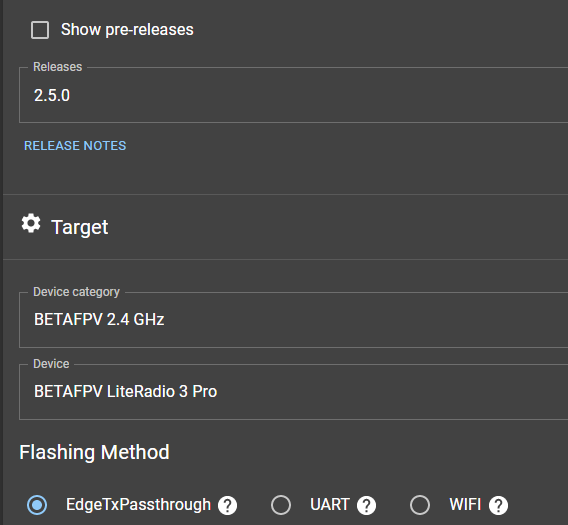Click the Flashing Method heading
The height and width of the screenshot is (525, 568).
point(94,452)
